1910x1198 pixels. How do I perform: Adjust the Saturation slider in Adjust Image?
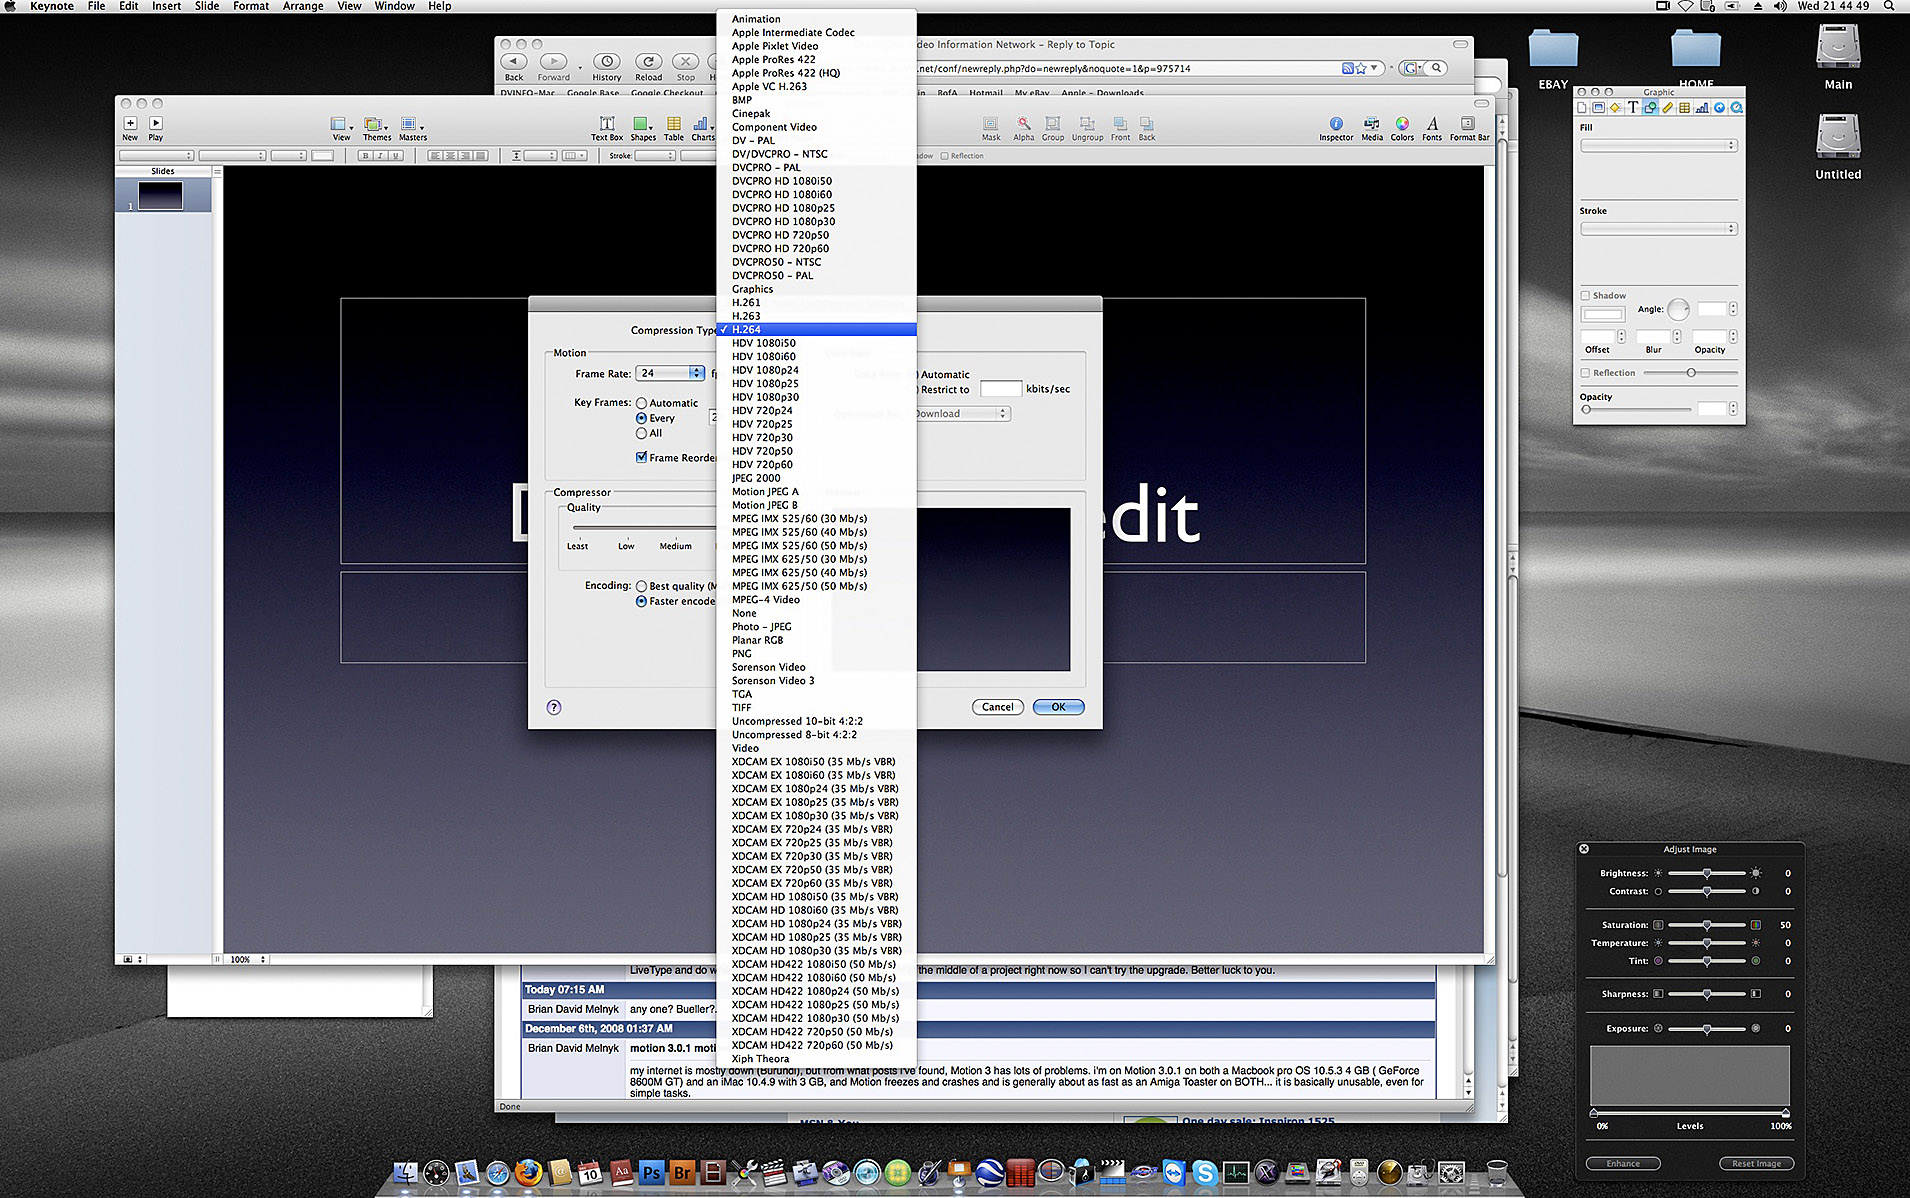(1707, 925)
